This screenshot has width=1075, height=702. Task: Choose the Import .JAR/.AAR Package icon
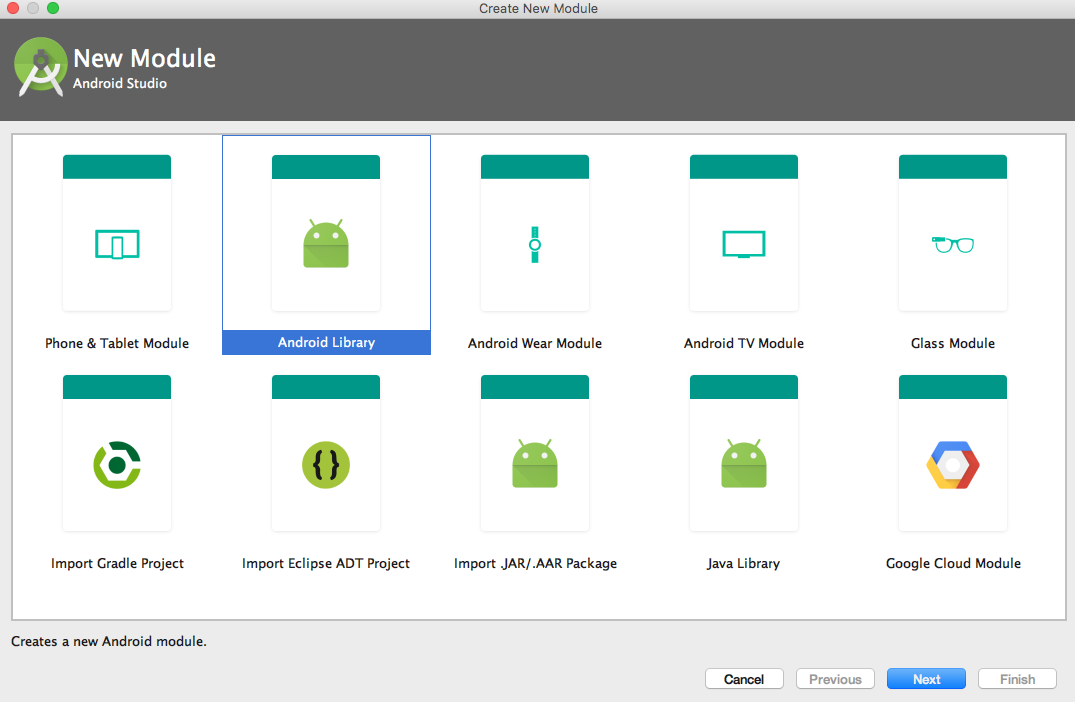535,463
